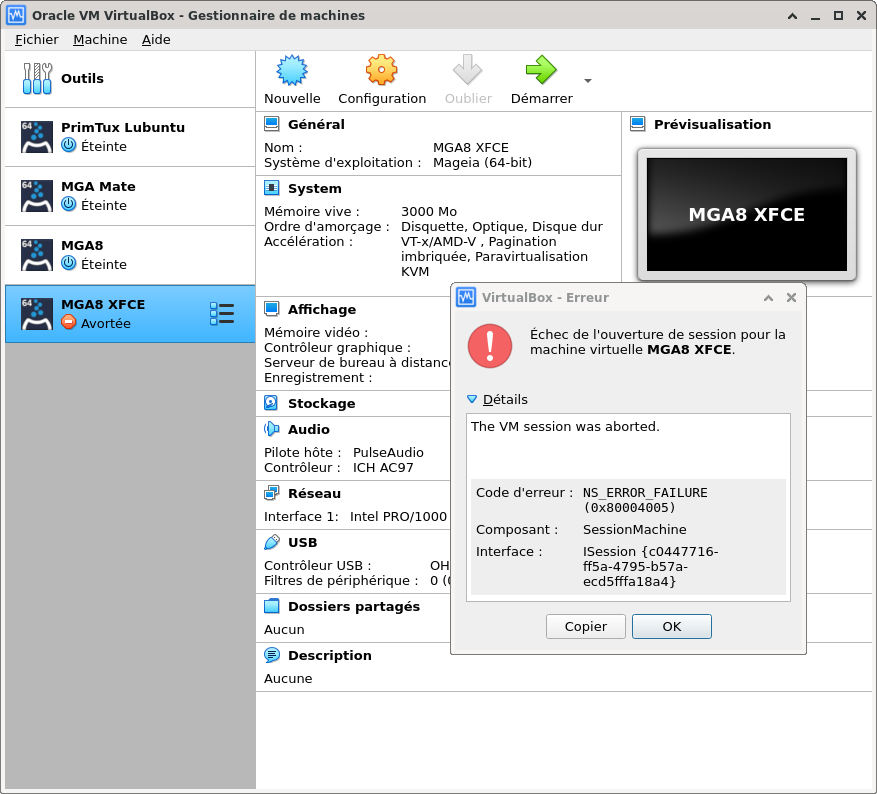Click the ISession interface identifier text
The height and width of the screenshot is (794, 877).
650,566
